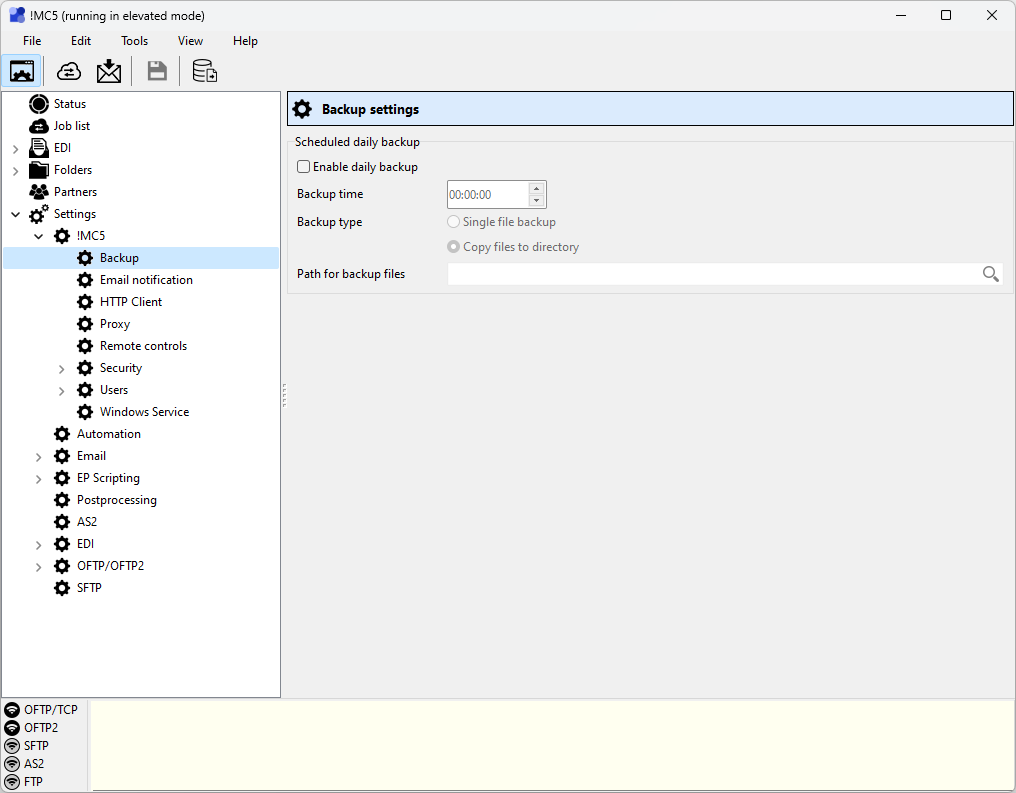The height and width of the screenshot is (793, 1016).
Task: Open the File menu
Action: [32, 41]
